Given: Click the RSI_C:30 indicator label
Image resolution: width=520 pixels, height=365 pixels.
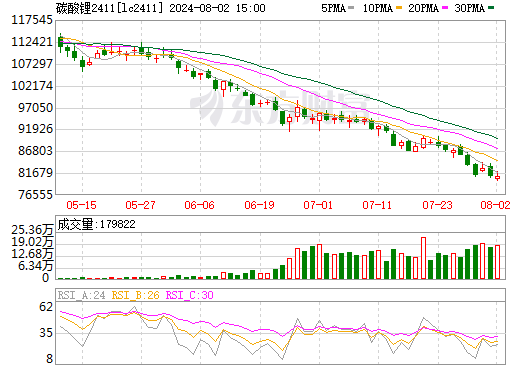Looking at the screenshot, I should (190, 295).
